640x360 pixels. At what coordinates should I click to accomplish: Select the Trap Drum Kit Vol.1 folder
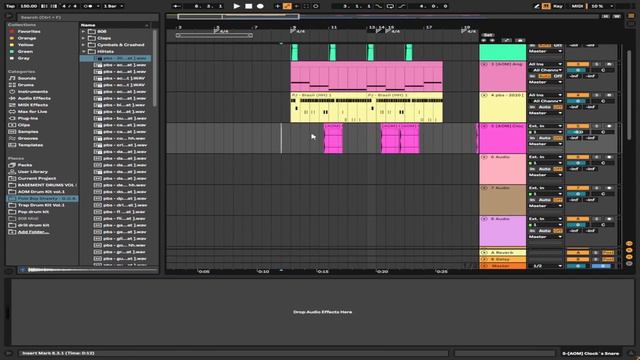[41, 205]
